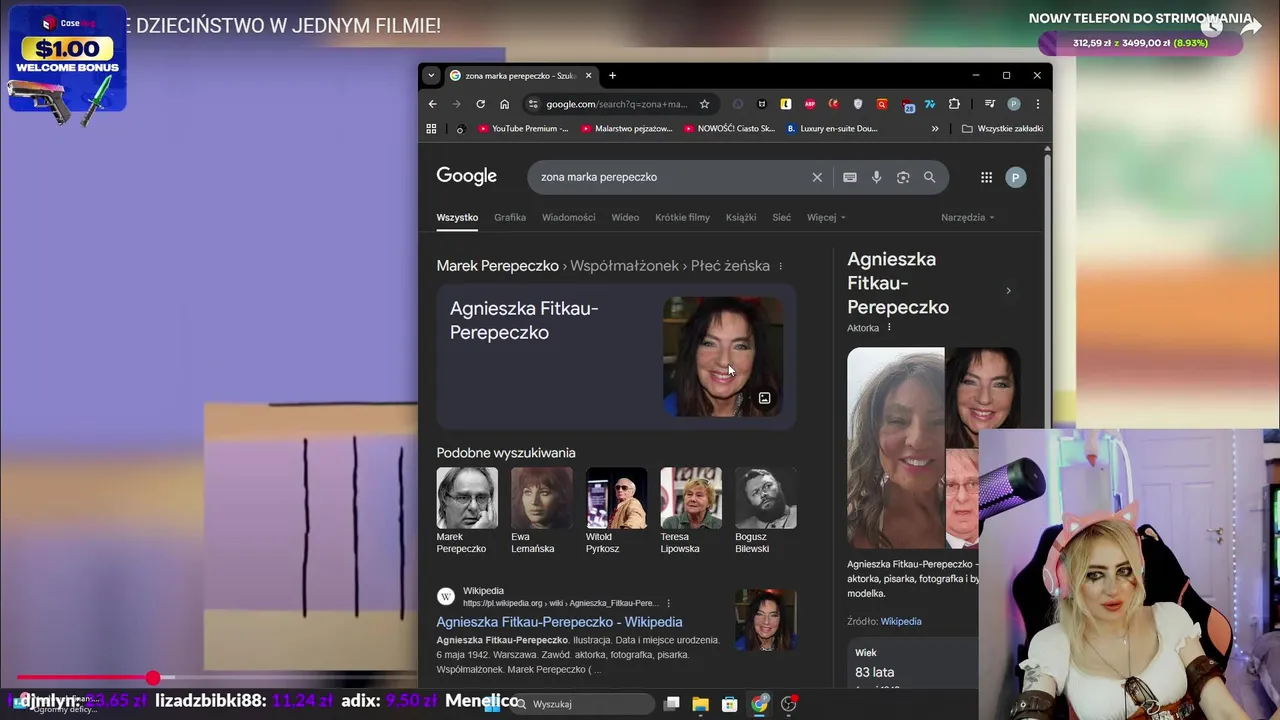Select the 'Wszystko' search tab
1280x720 pixels.
457,217
